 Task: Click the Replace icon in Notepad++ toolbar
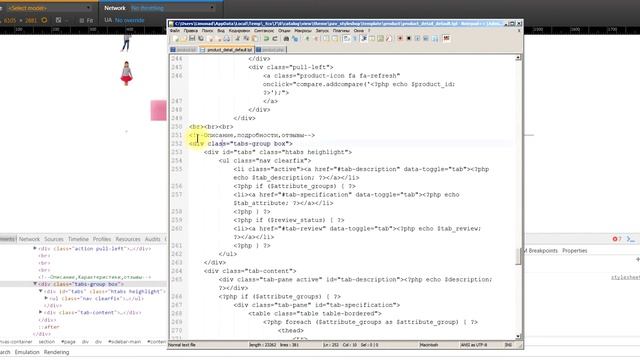point(295,38)
